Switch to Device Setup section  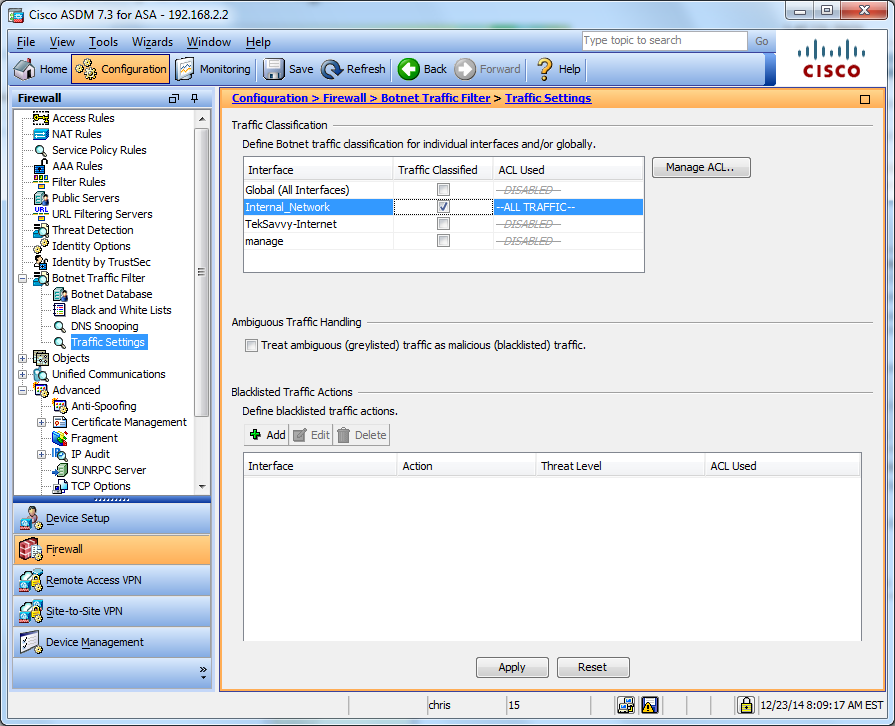[112, 518]
